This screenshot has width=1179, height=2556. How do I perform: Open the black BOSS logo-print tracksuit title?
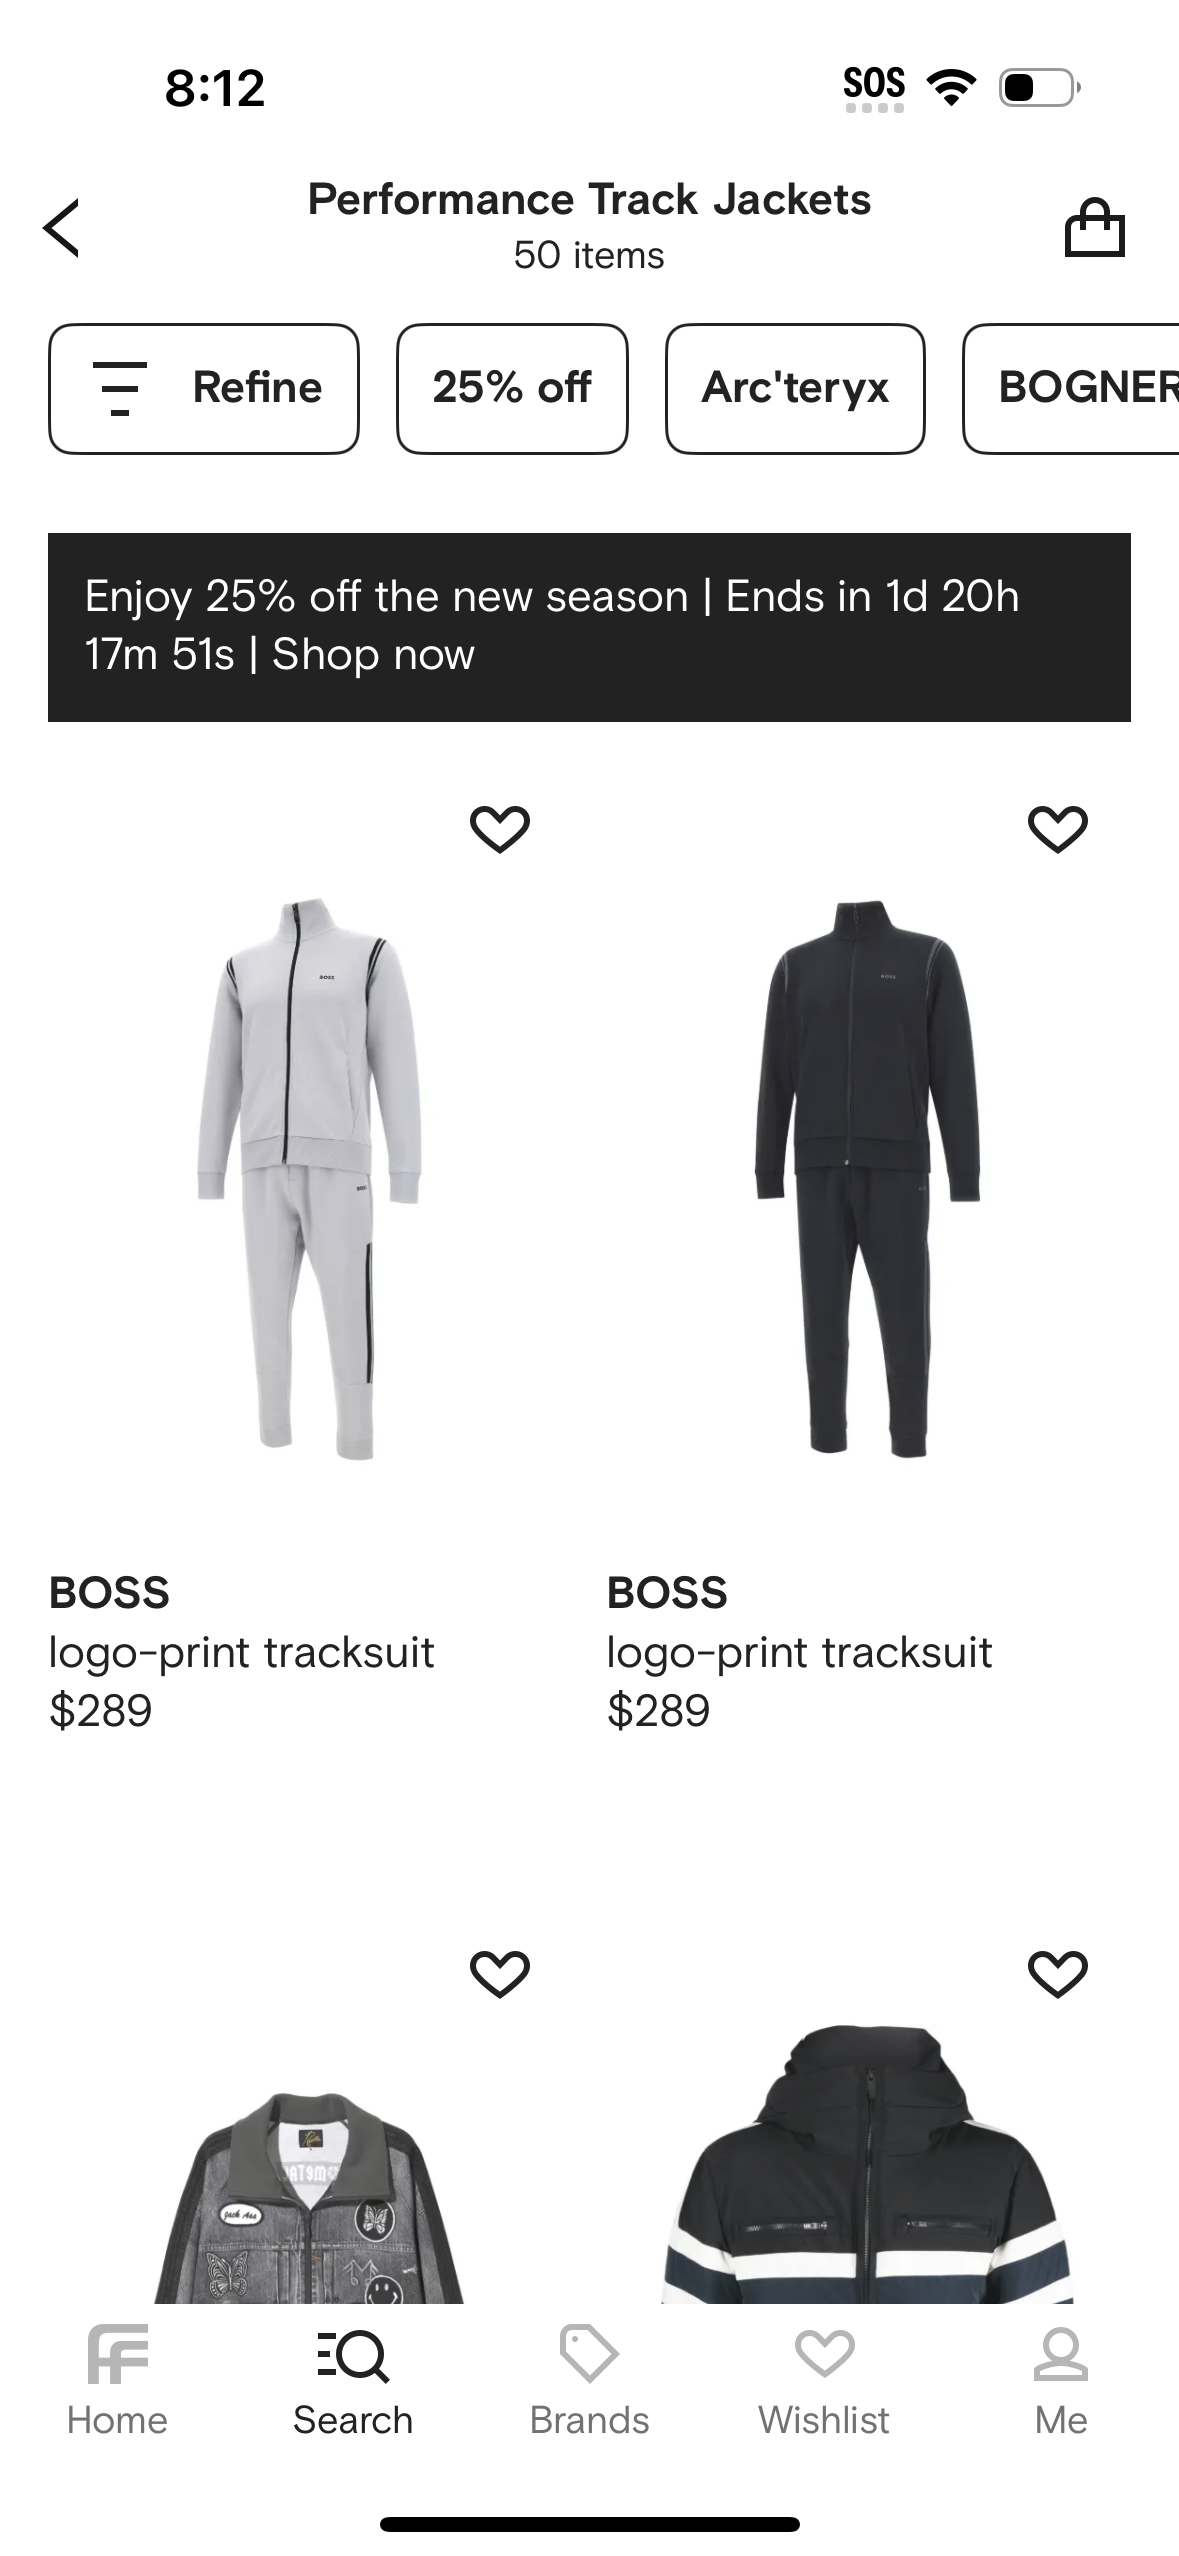tap(799, 1652)
